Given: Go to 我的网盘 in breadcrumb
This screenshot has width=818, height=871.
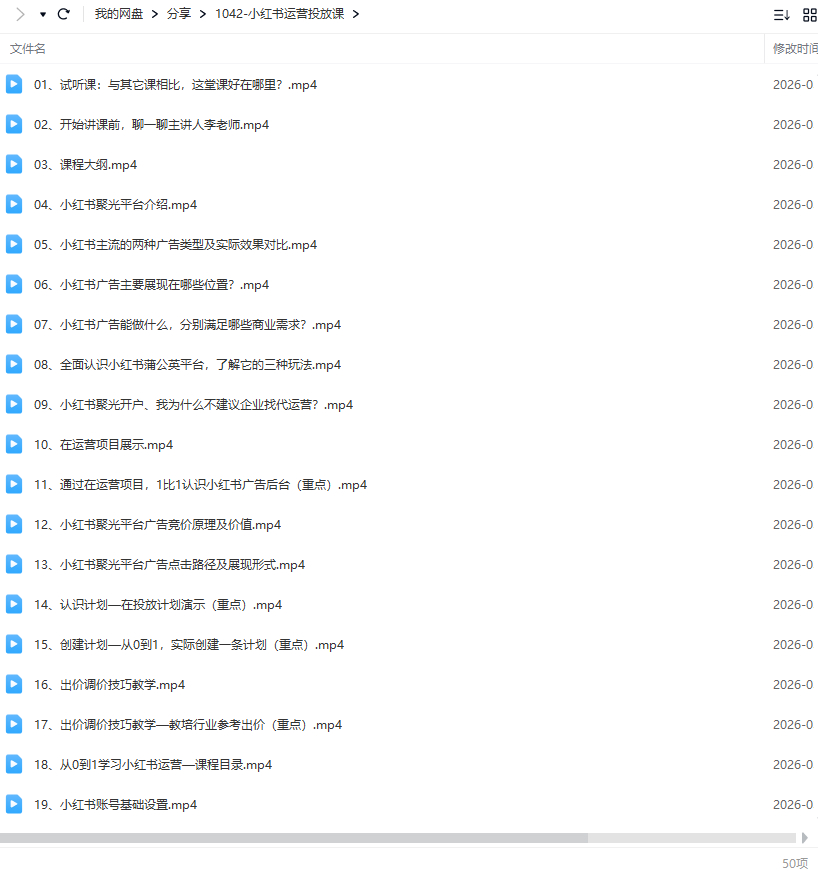Looking at the screenshot, I should coord(119,14).
